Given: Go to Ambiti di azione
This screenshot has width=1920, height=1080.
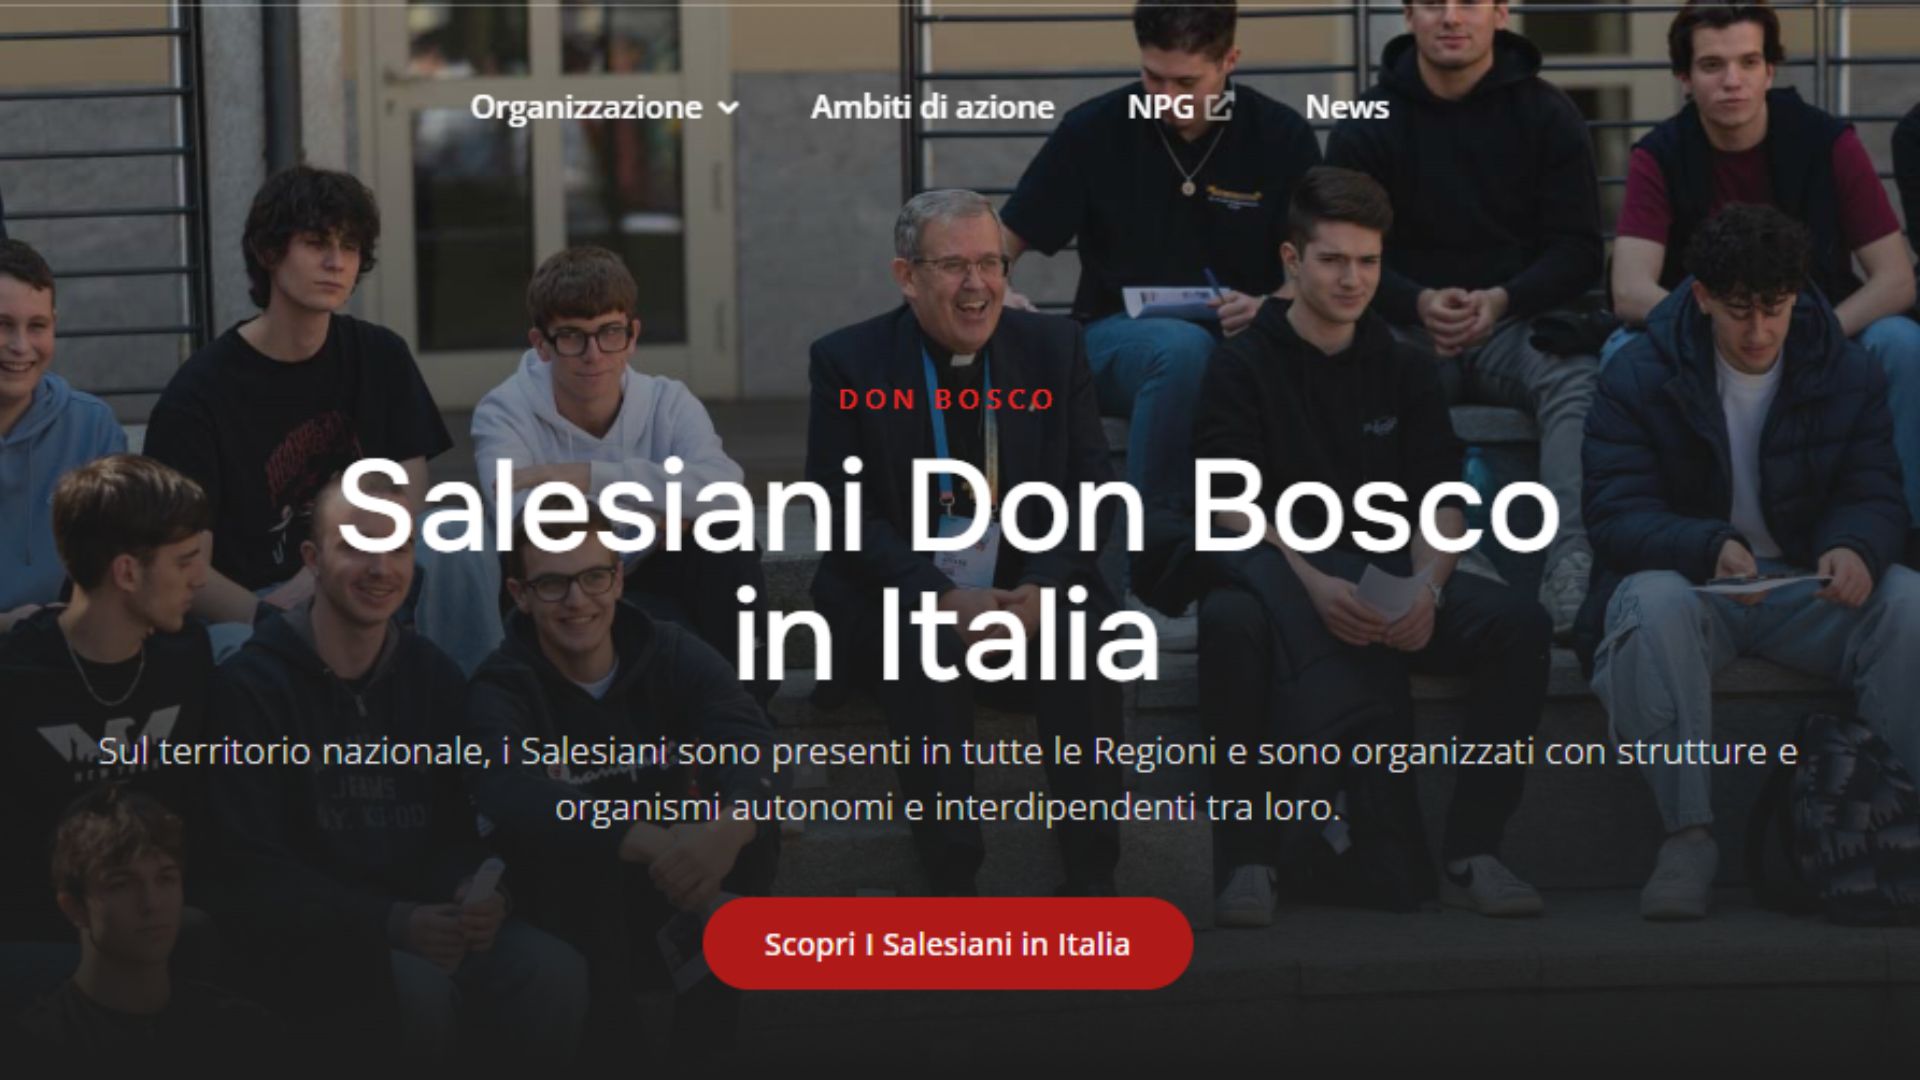Looking at the screenshot, I should 932,107.
